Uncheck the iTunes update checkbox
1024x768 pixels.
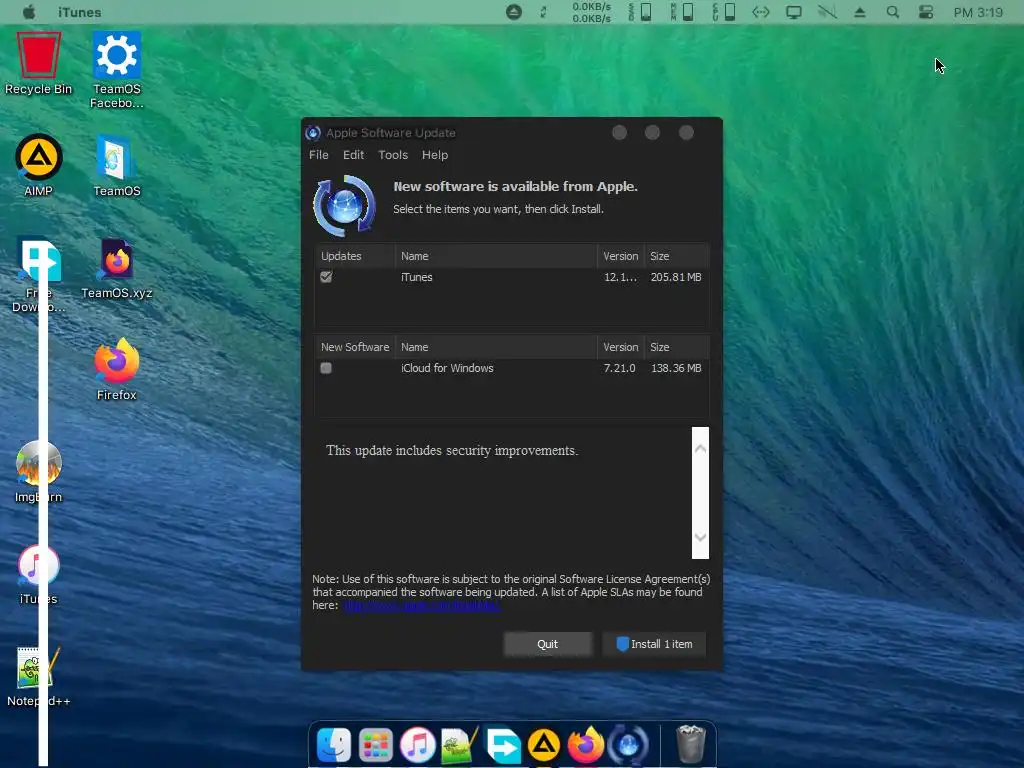tap(326, 277)
